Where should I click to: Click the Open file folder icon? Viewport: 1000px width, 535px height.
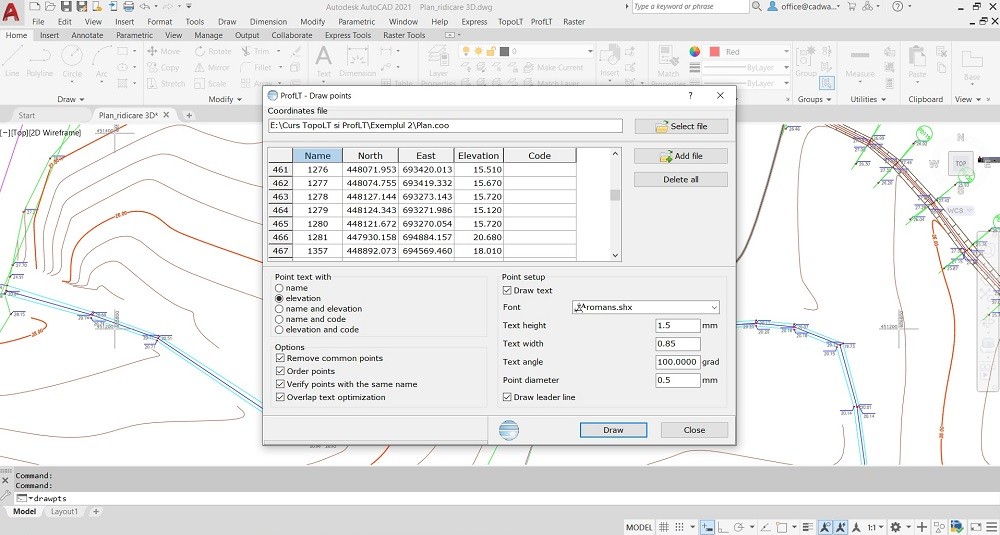(50, 6)
